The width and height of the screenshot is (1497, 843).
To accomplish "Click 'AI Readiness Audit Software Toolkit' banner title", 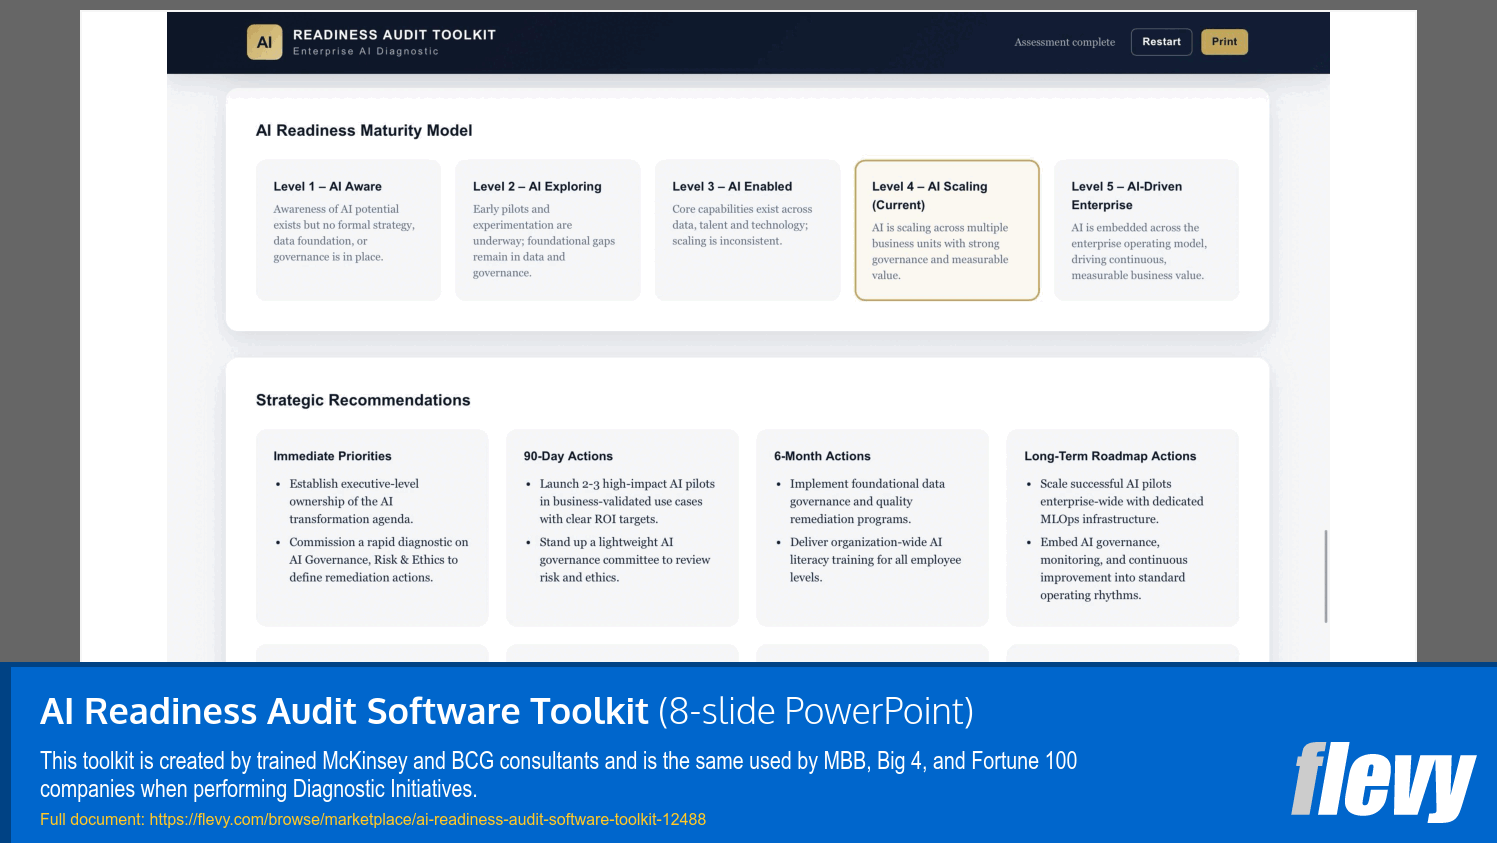I will [344, 711].
